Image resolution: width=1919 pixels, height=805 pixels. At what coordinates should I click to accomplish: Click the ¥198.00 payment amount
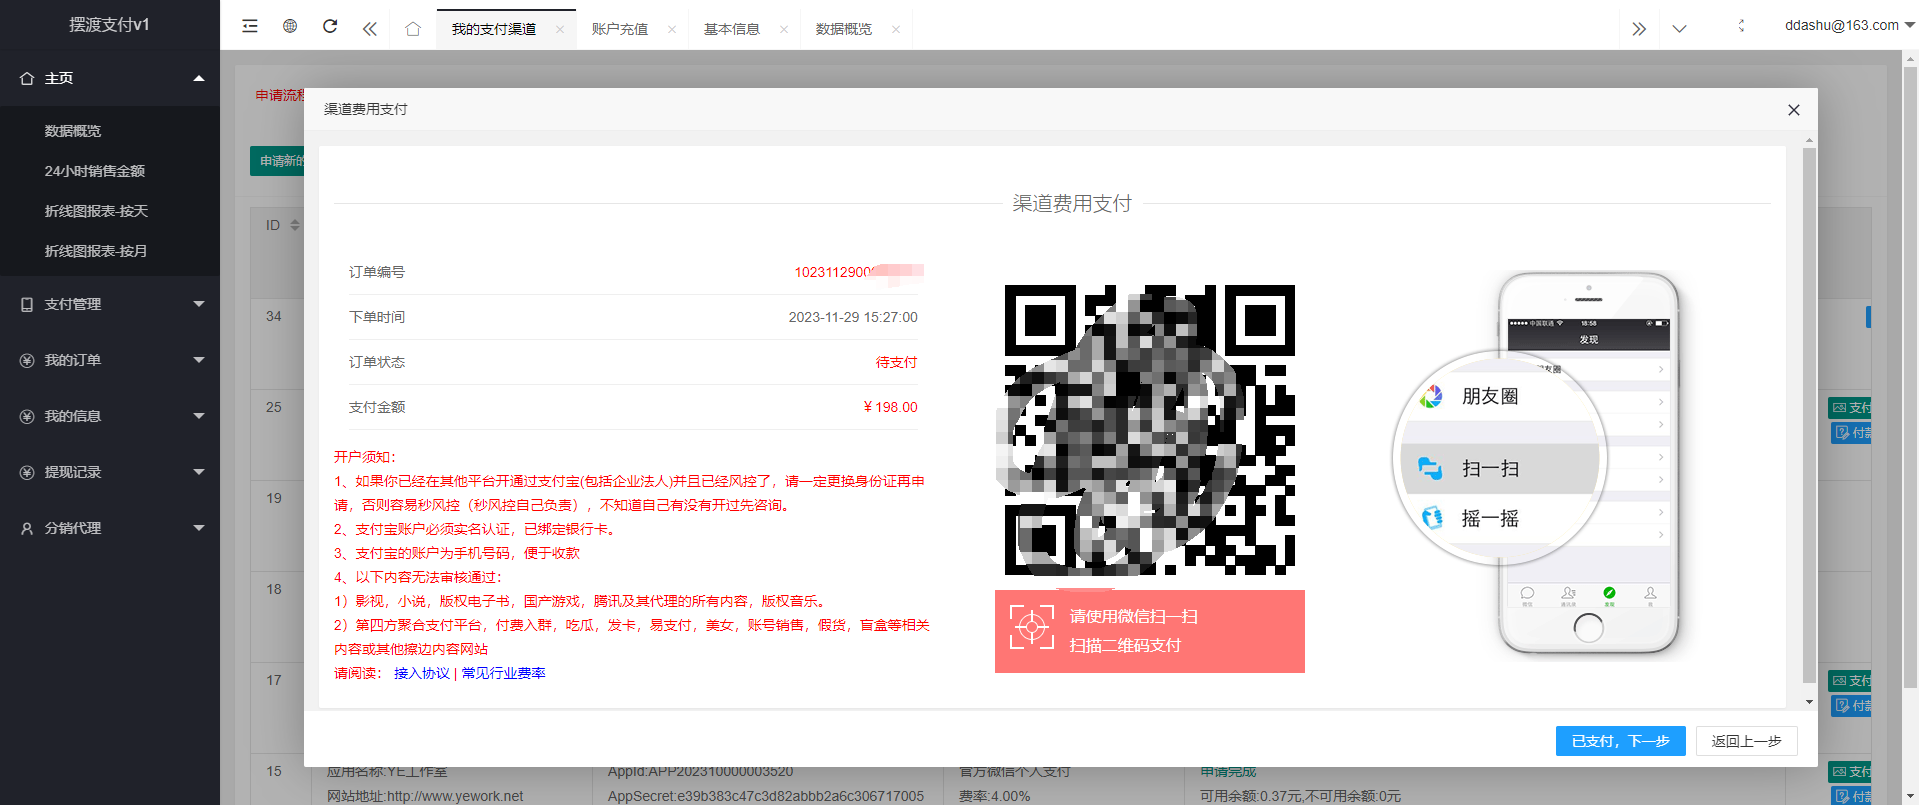pyautogui.click(x=890, y=407)
